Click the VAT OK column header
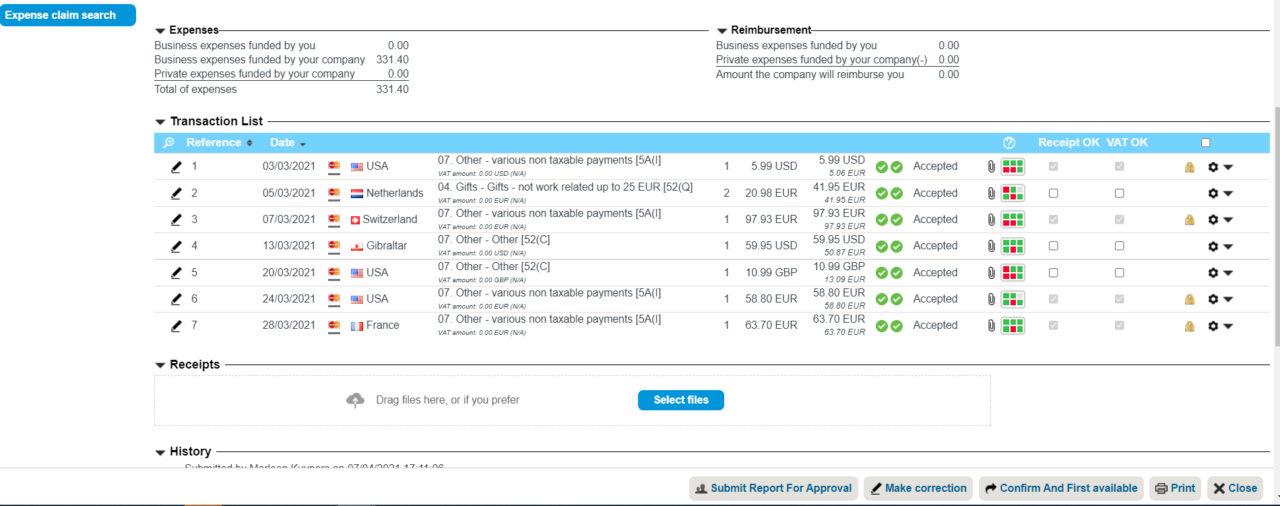1280x506 pixels. (x=1127, y=143)
